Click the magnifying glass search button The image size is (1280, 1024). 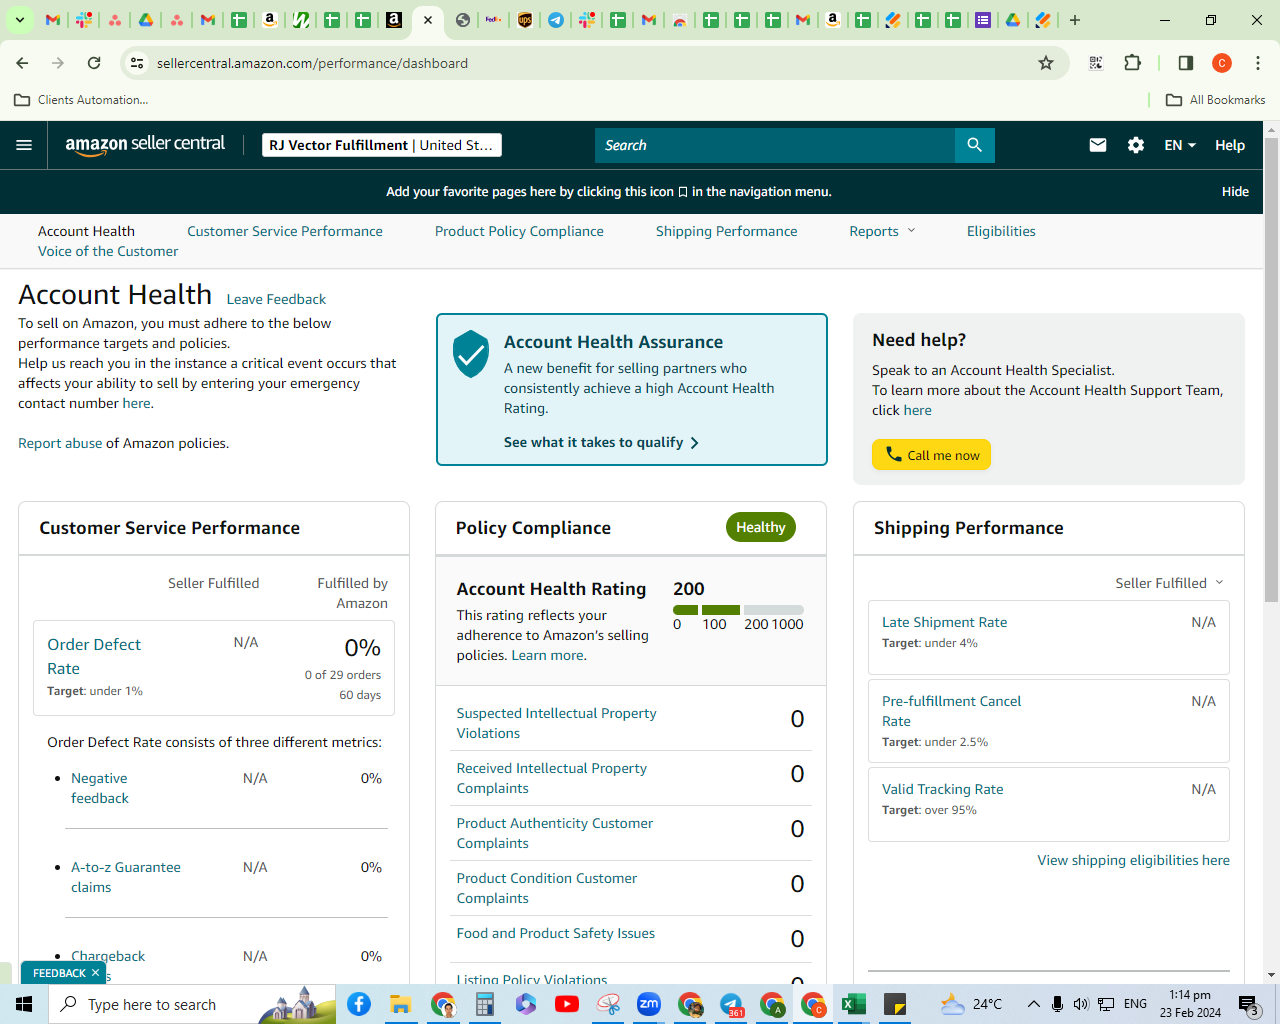[975, 145]
